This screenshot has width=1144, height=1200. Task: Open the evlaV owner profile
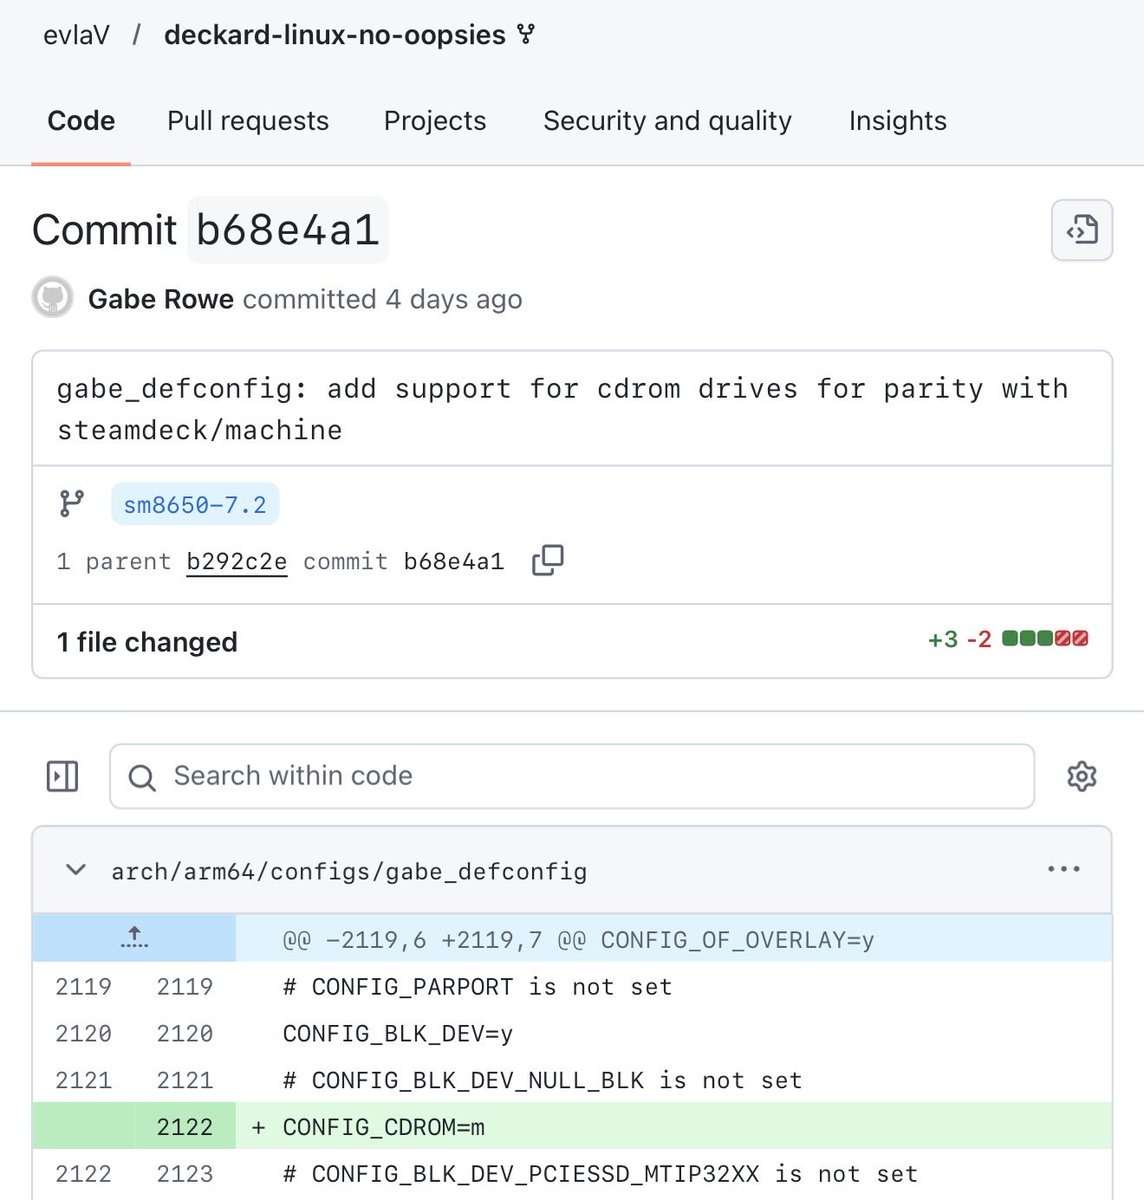76,35
